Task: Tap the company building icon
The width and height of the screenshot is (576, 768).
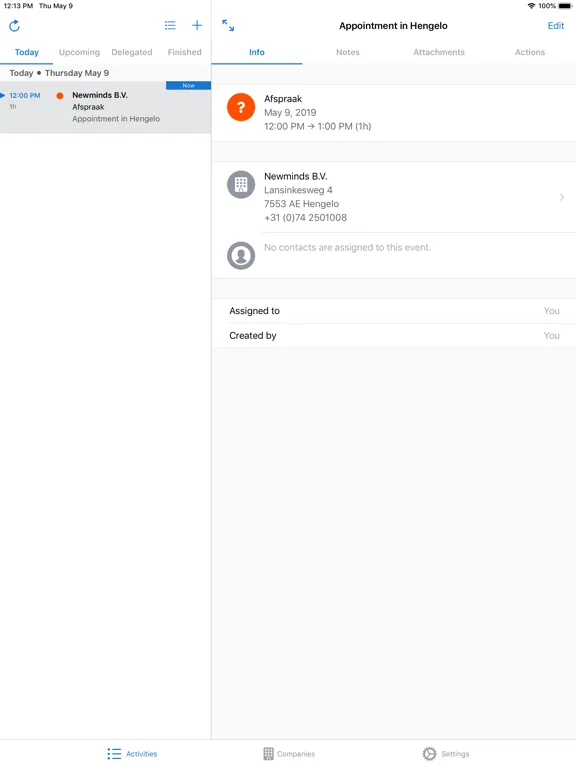Action: coord(241,185)
